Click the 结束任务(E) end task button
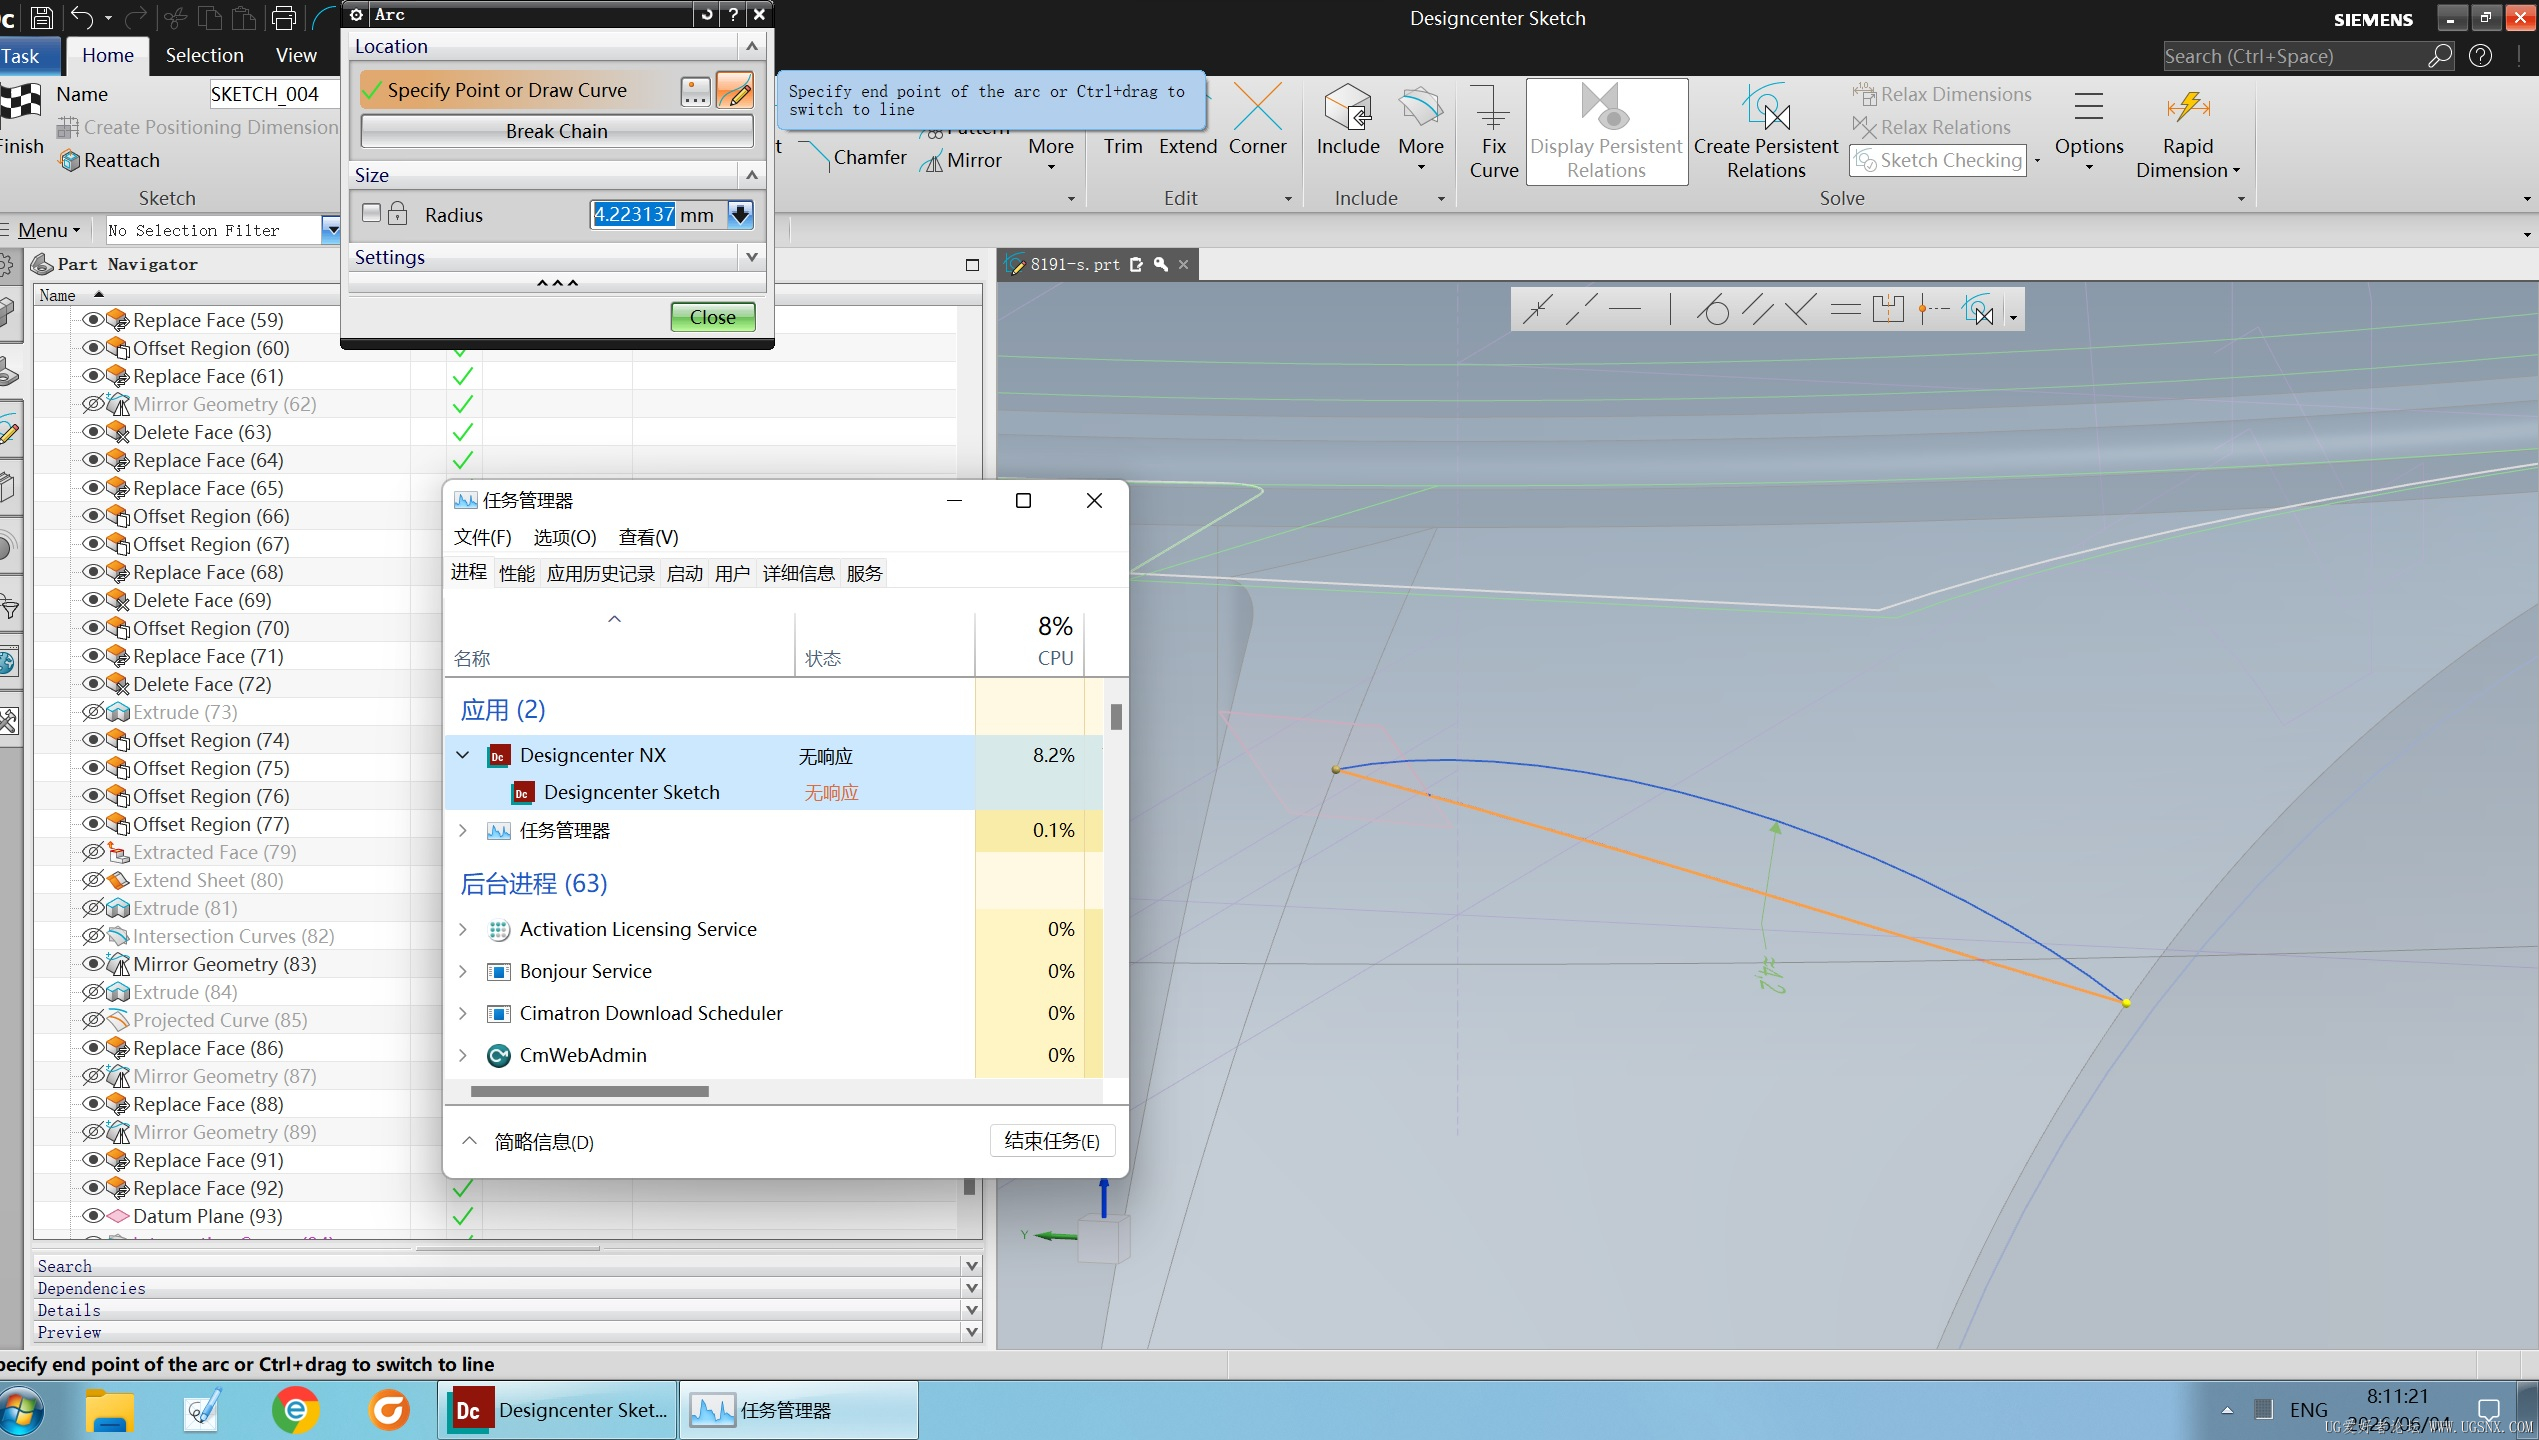2539x1440 pixels. click(x=1052, y=1141)
